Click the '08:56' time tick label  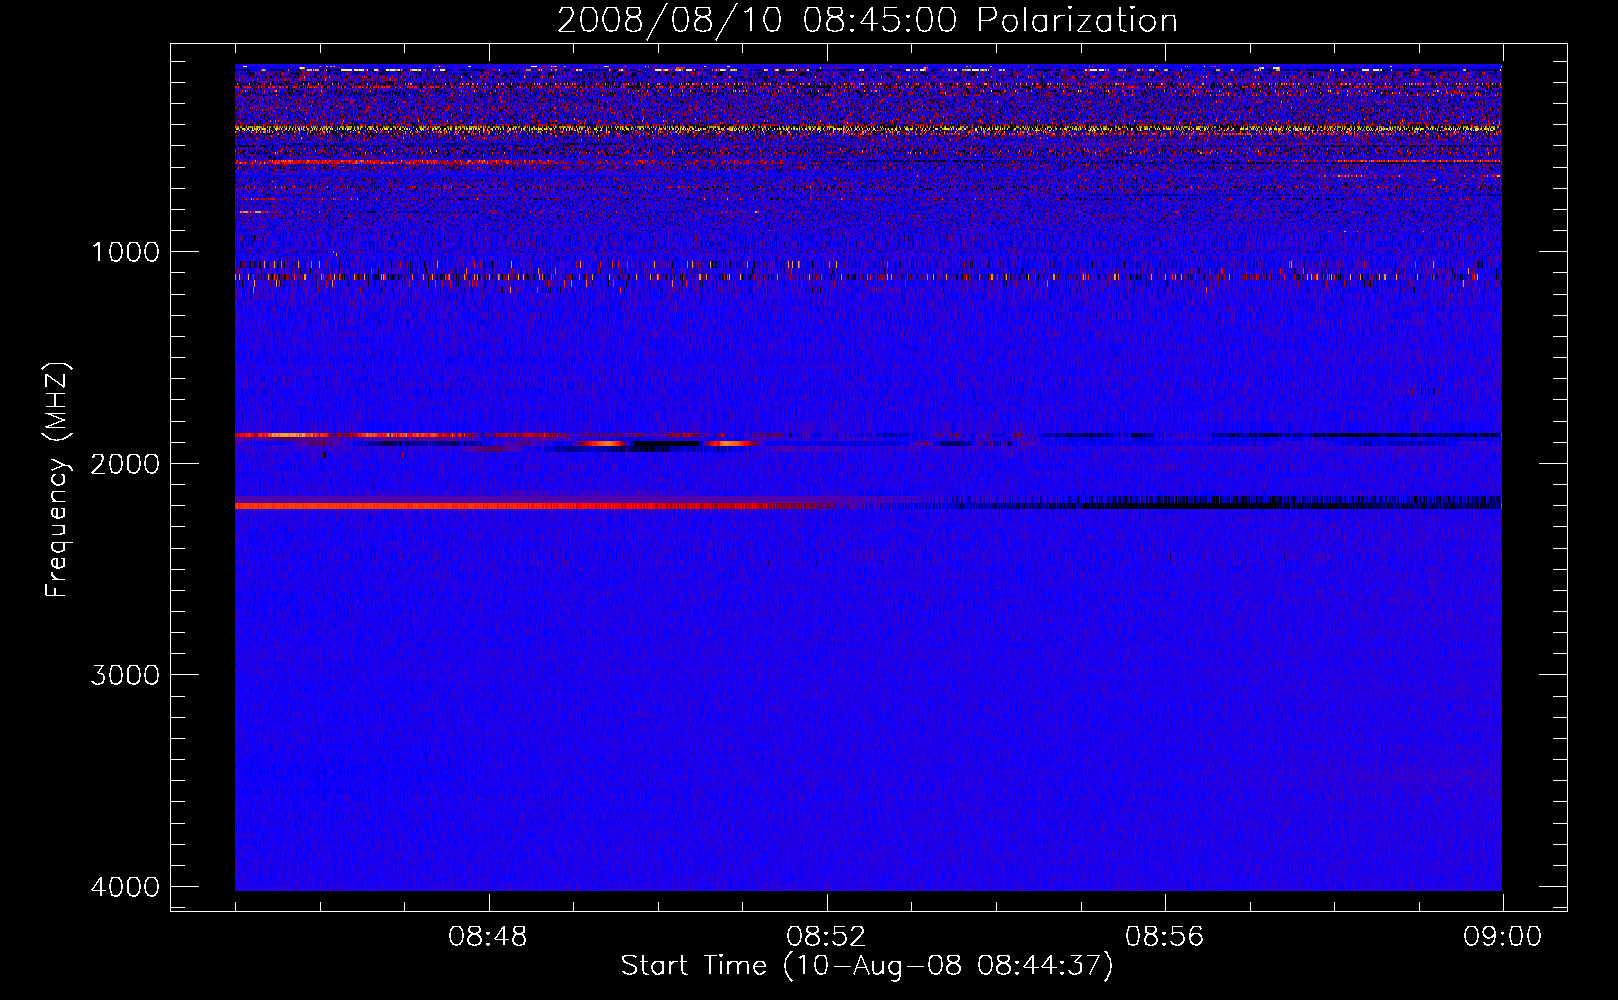pos(1164,937)
